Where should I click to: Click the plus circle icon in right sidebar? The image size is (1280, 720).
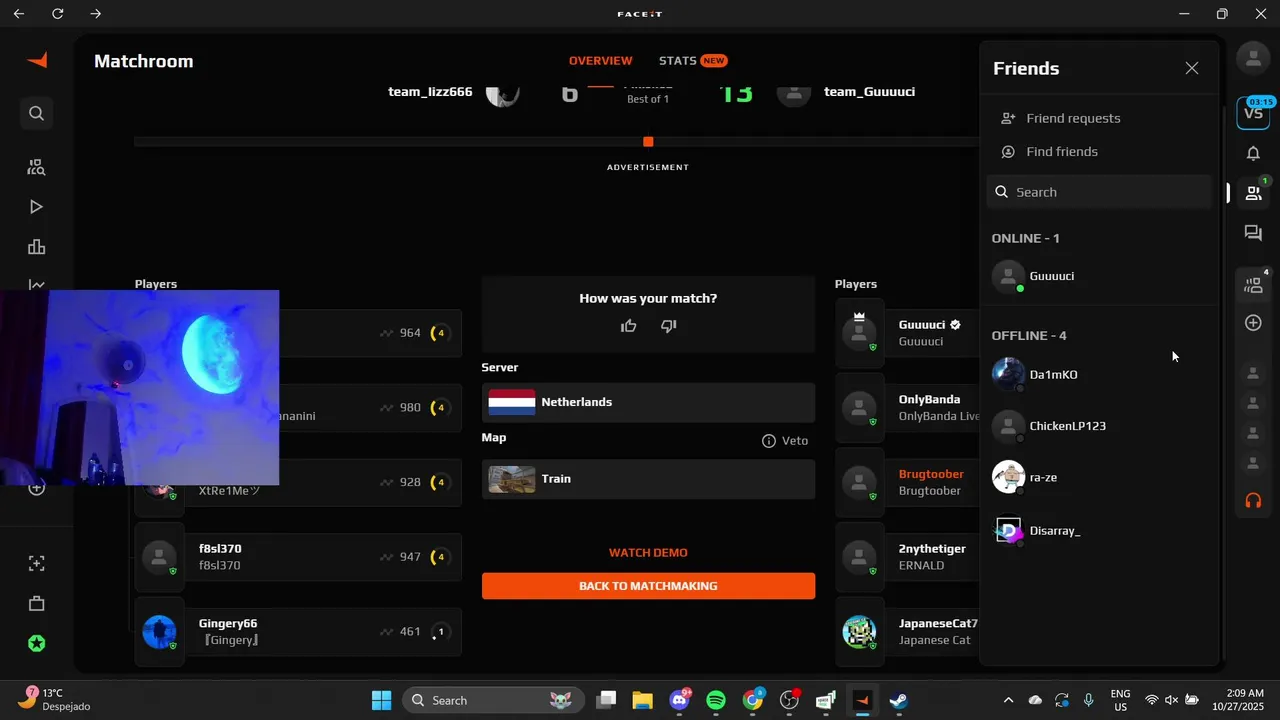(x=1253, y=323)
